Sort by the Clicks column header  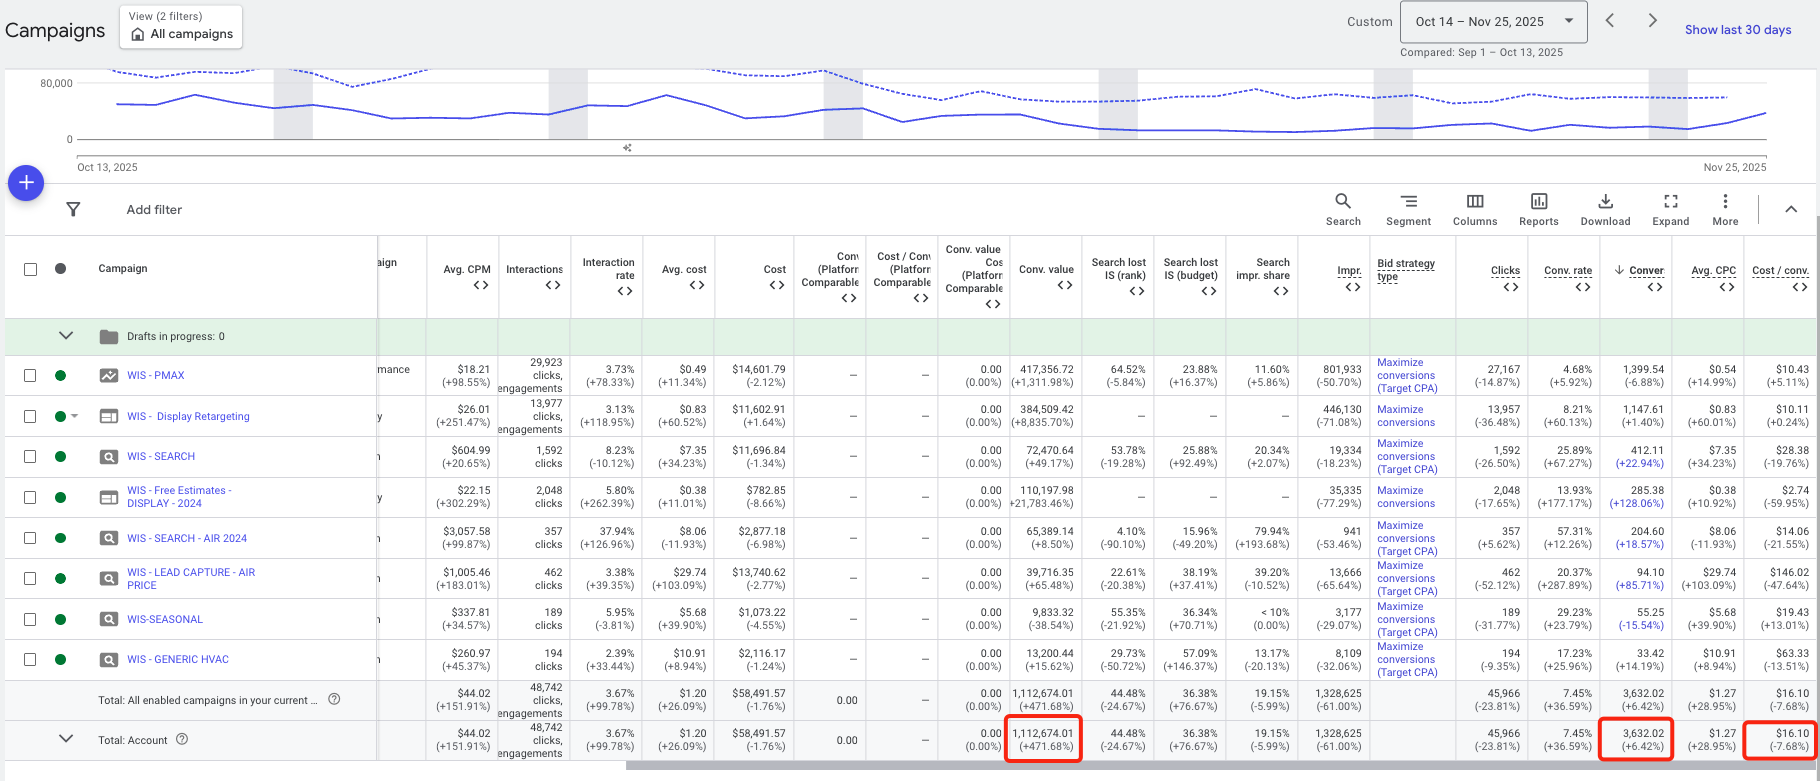[1505, 270]
